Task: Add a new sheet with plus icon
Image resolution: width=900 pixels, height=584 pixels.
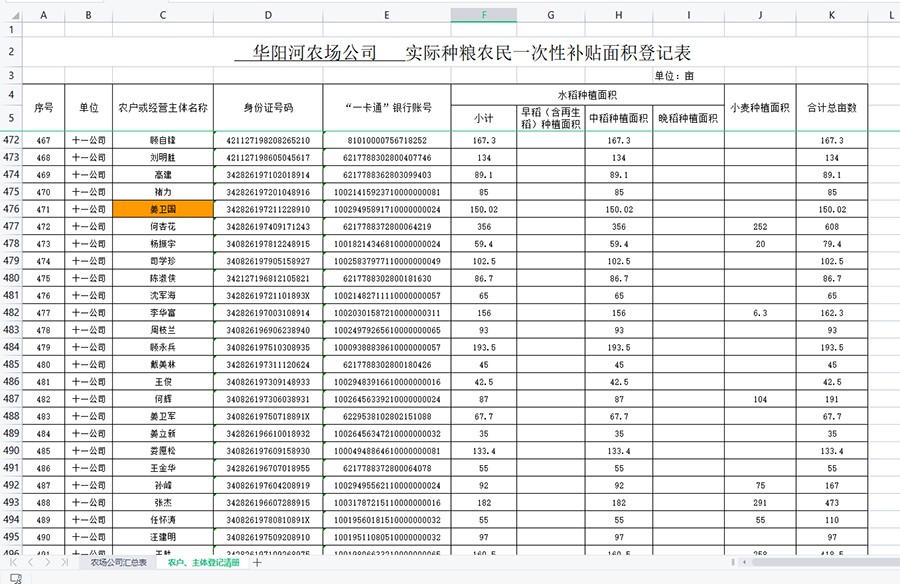Action: 257,563
